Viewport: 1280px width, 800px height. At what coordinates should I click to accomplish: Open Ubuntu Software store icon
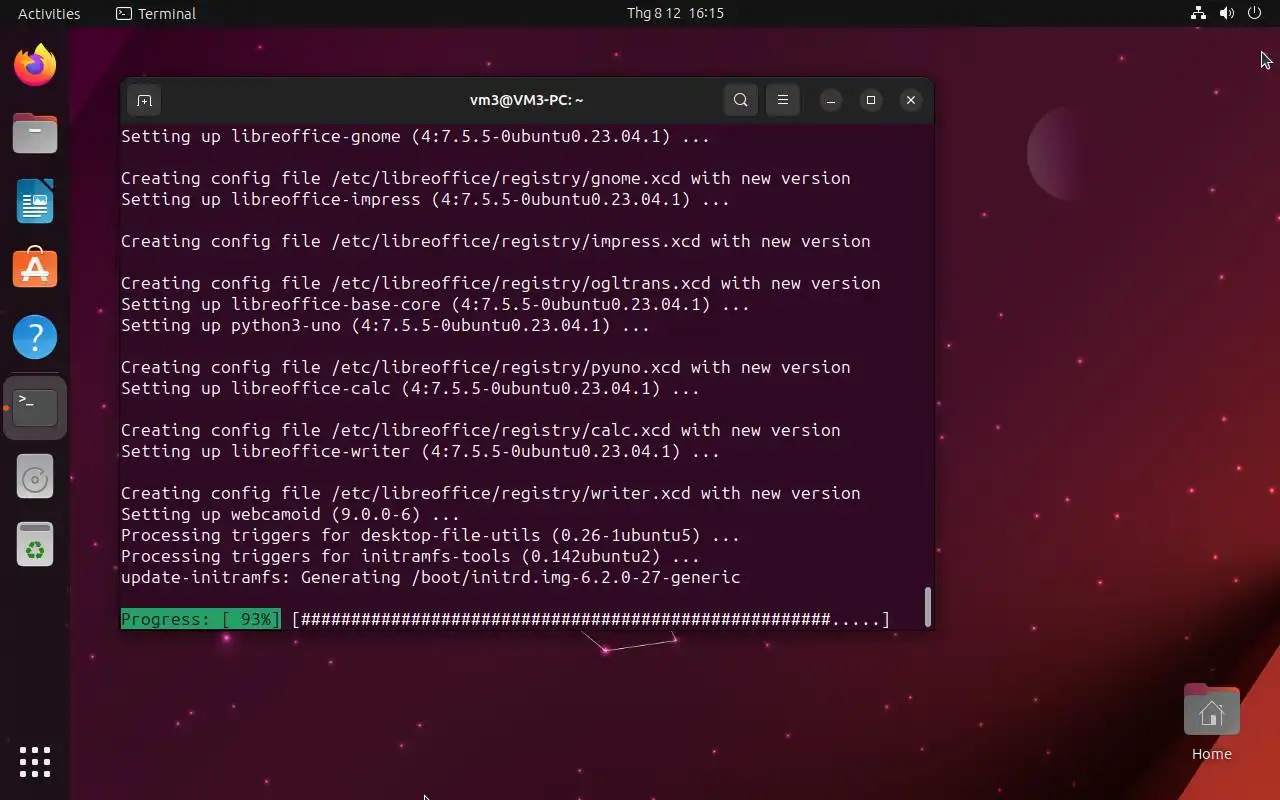(x=35, y=269)
